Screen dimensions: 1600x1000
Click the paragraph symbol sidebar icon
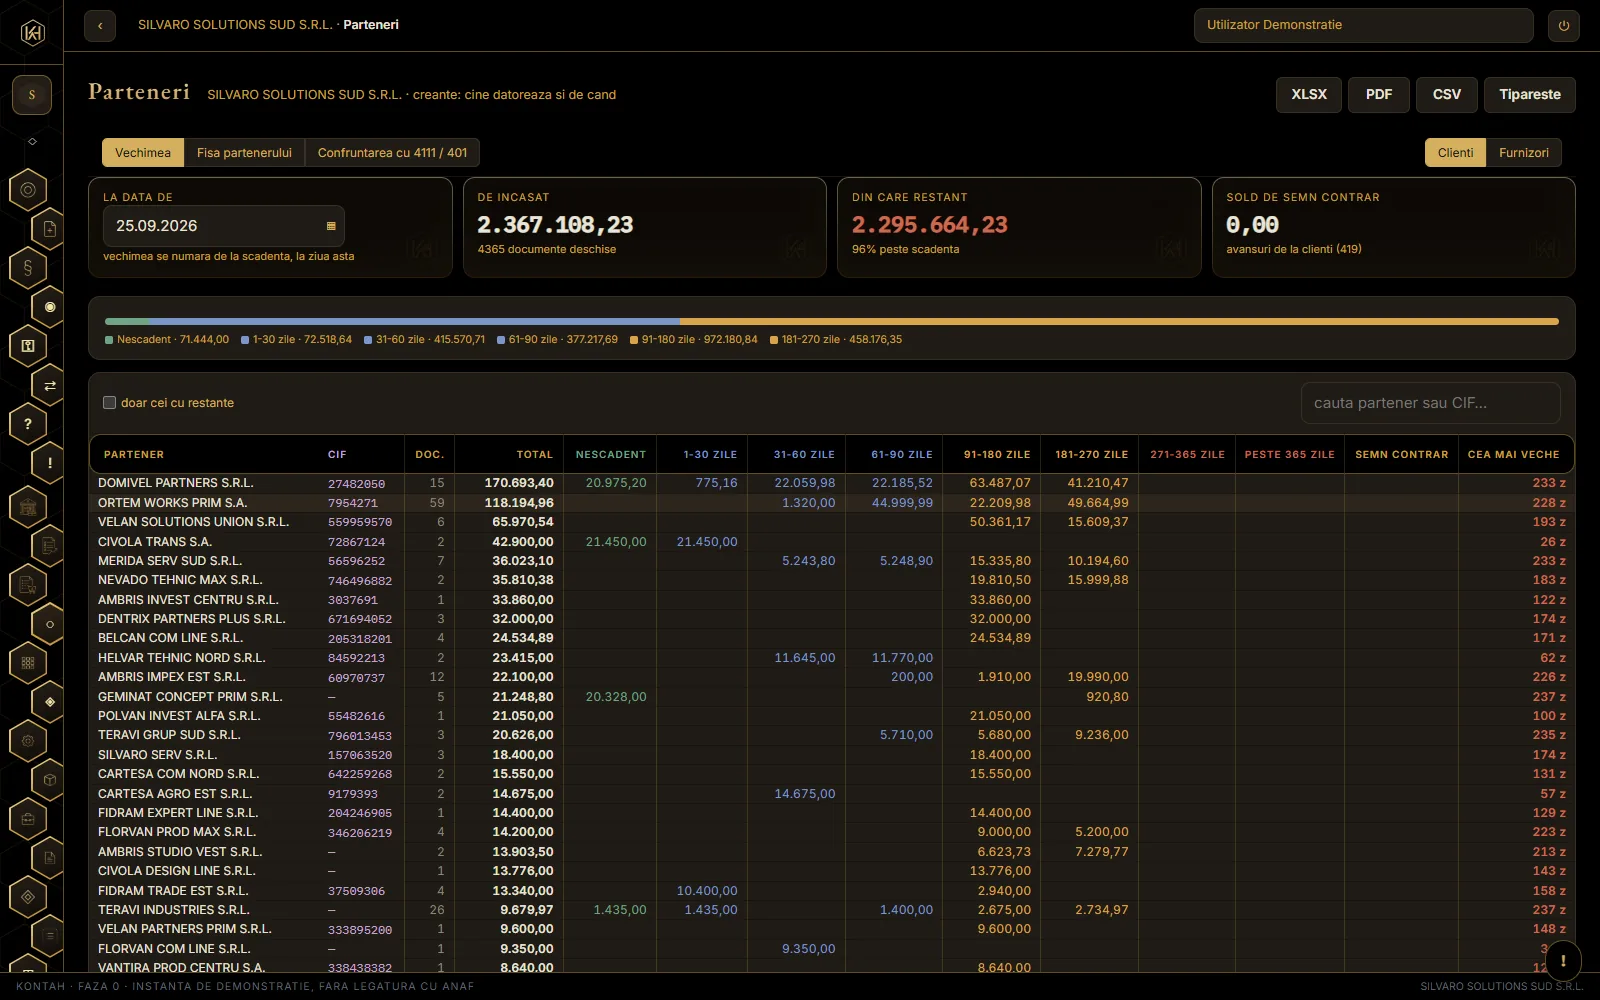[28, 267]
